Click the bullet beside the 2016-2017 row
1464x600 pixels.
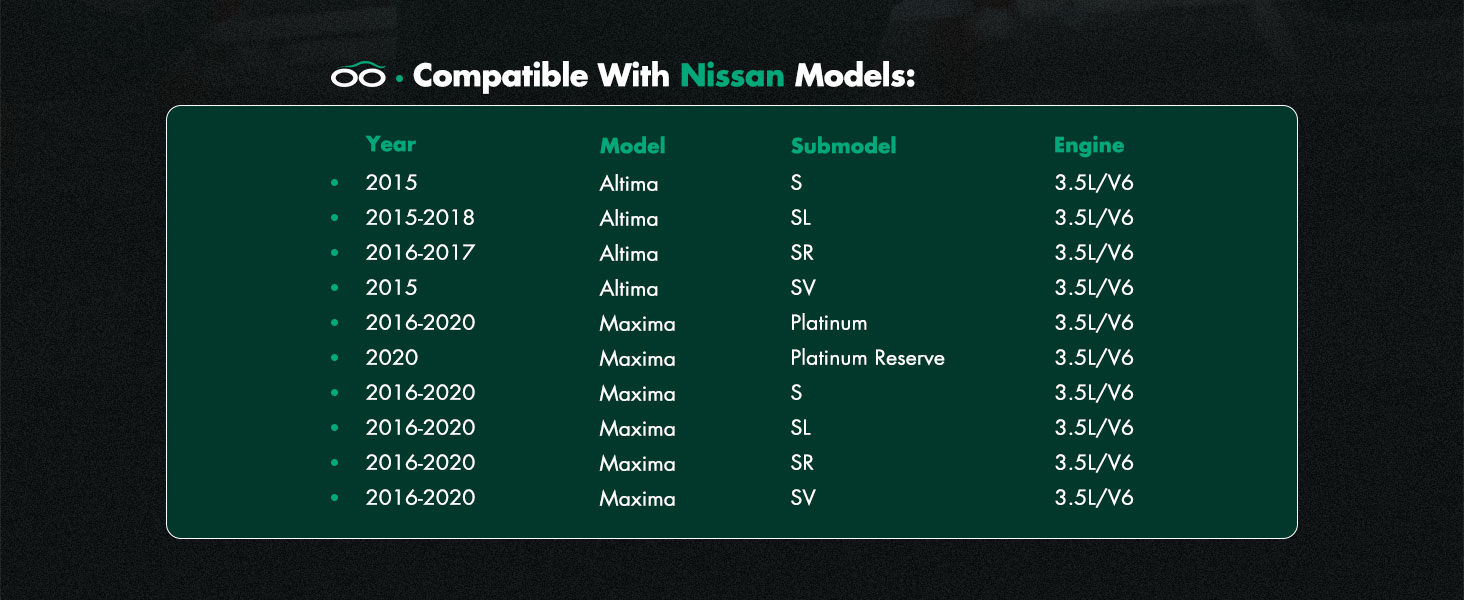click(x=334, y=253)
